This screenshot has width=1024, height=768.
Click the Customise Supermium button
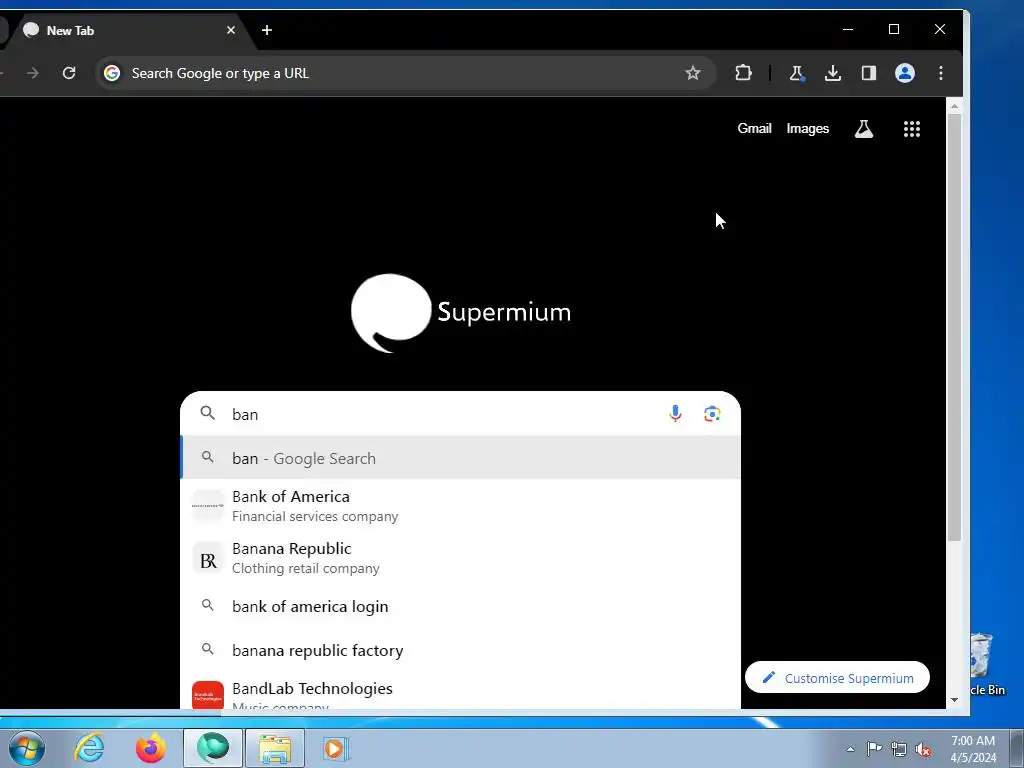coord(837,677)
